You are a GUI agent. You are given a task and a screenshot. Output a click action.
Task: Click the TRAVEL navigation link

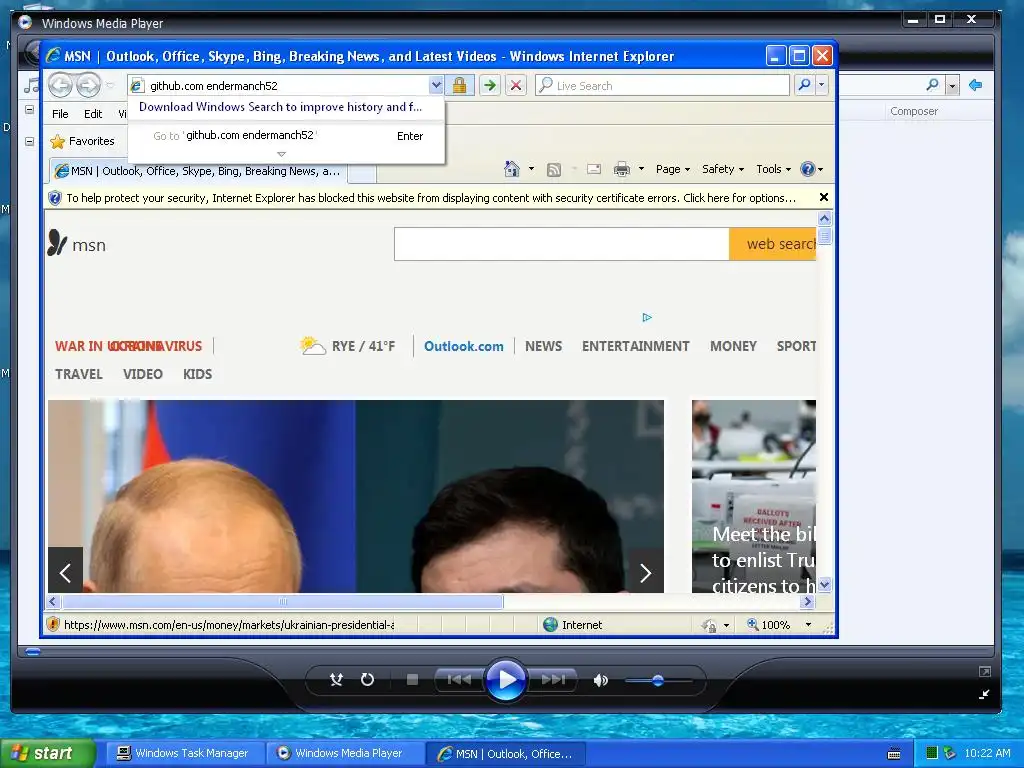point(78,374)
